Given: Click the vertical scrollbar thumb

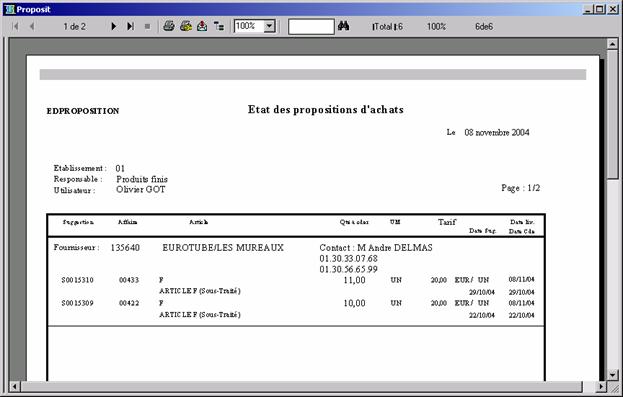Looking at the screenshot, I should [612, 114].
